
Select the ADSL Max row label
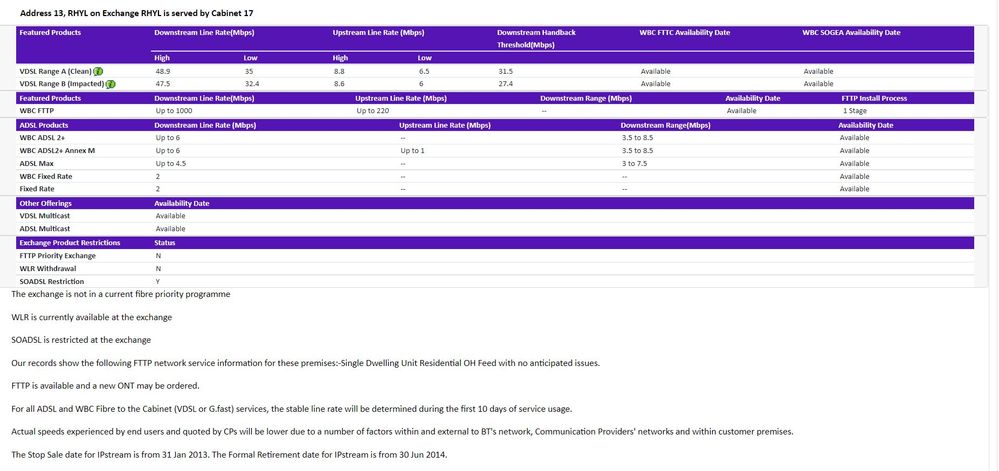click(x=37, y=163)
